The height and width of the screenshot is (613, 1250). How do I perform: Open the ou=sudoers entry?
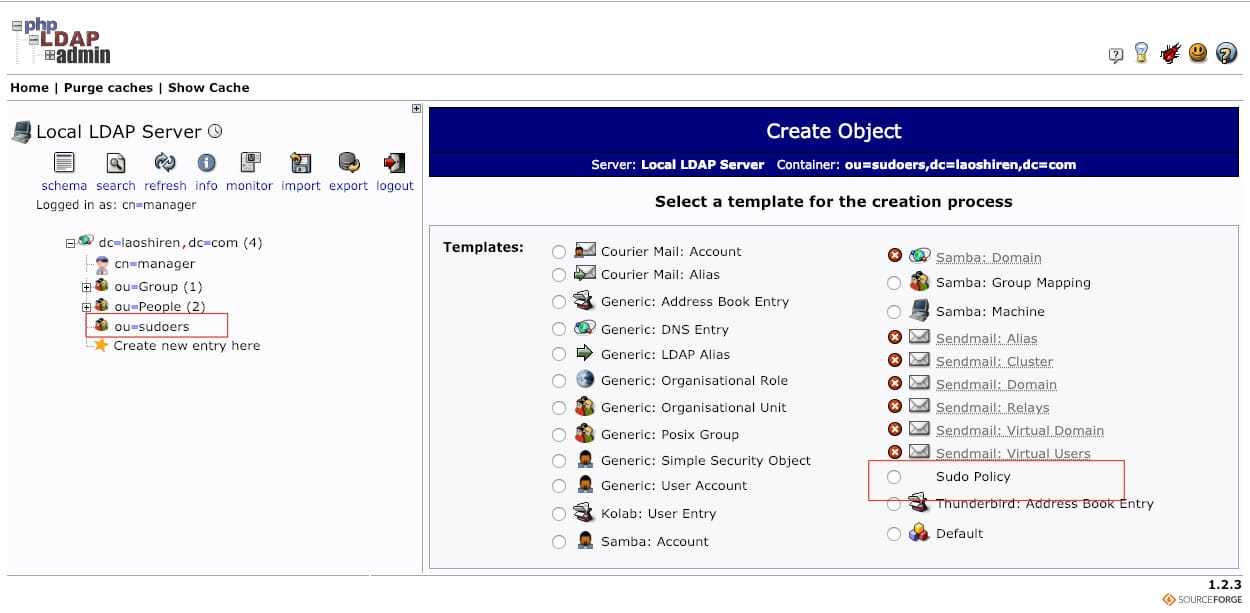click(x=151, y=326)
